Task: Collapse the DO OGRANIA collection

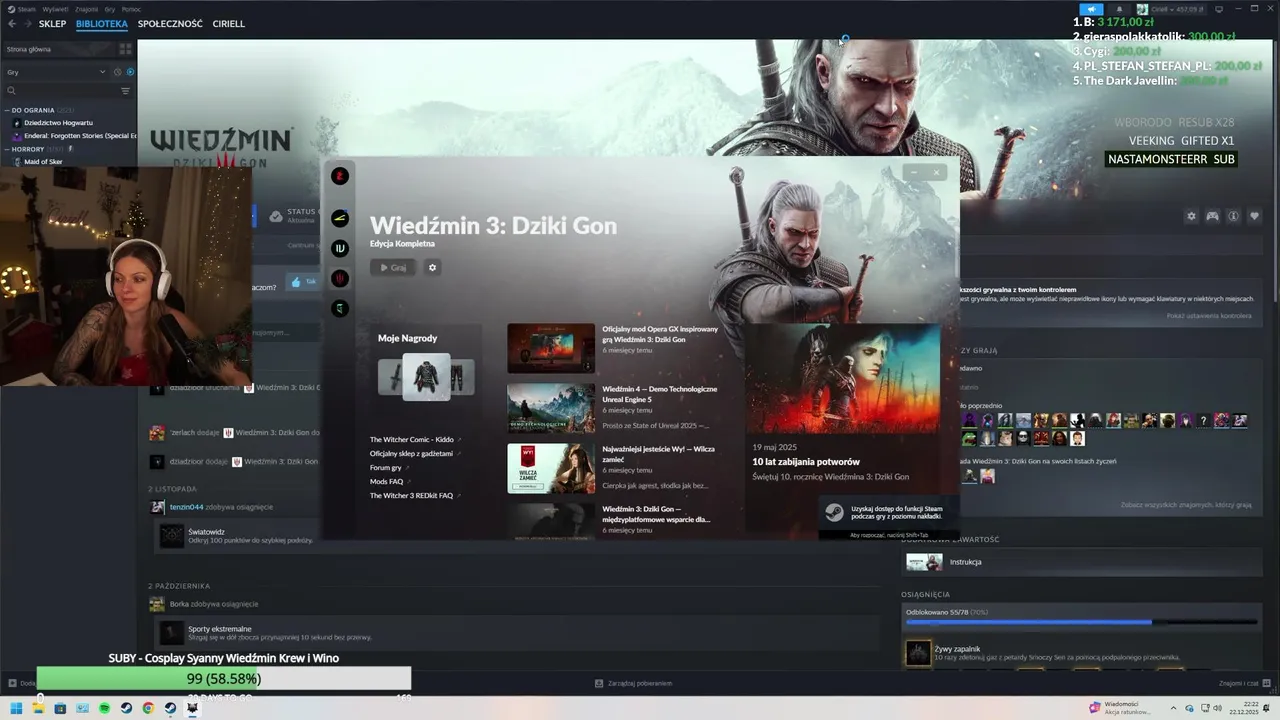Action: (43, 110)
